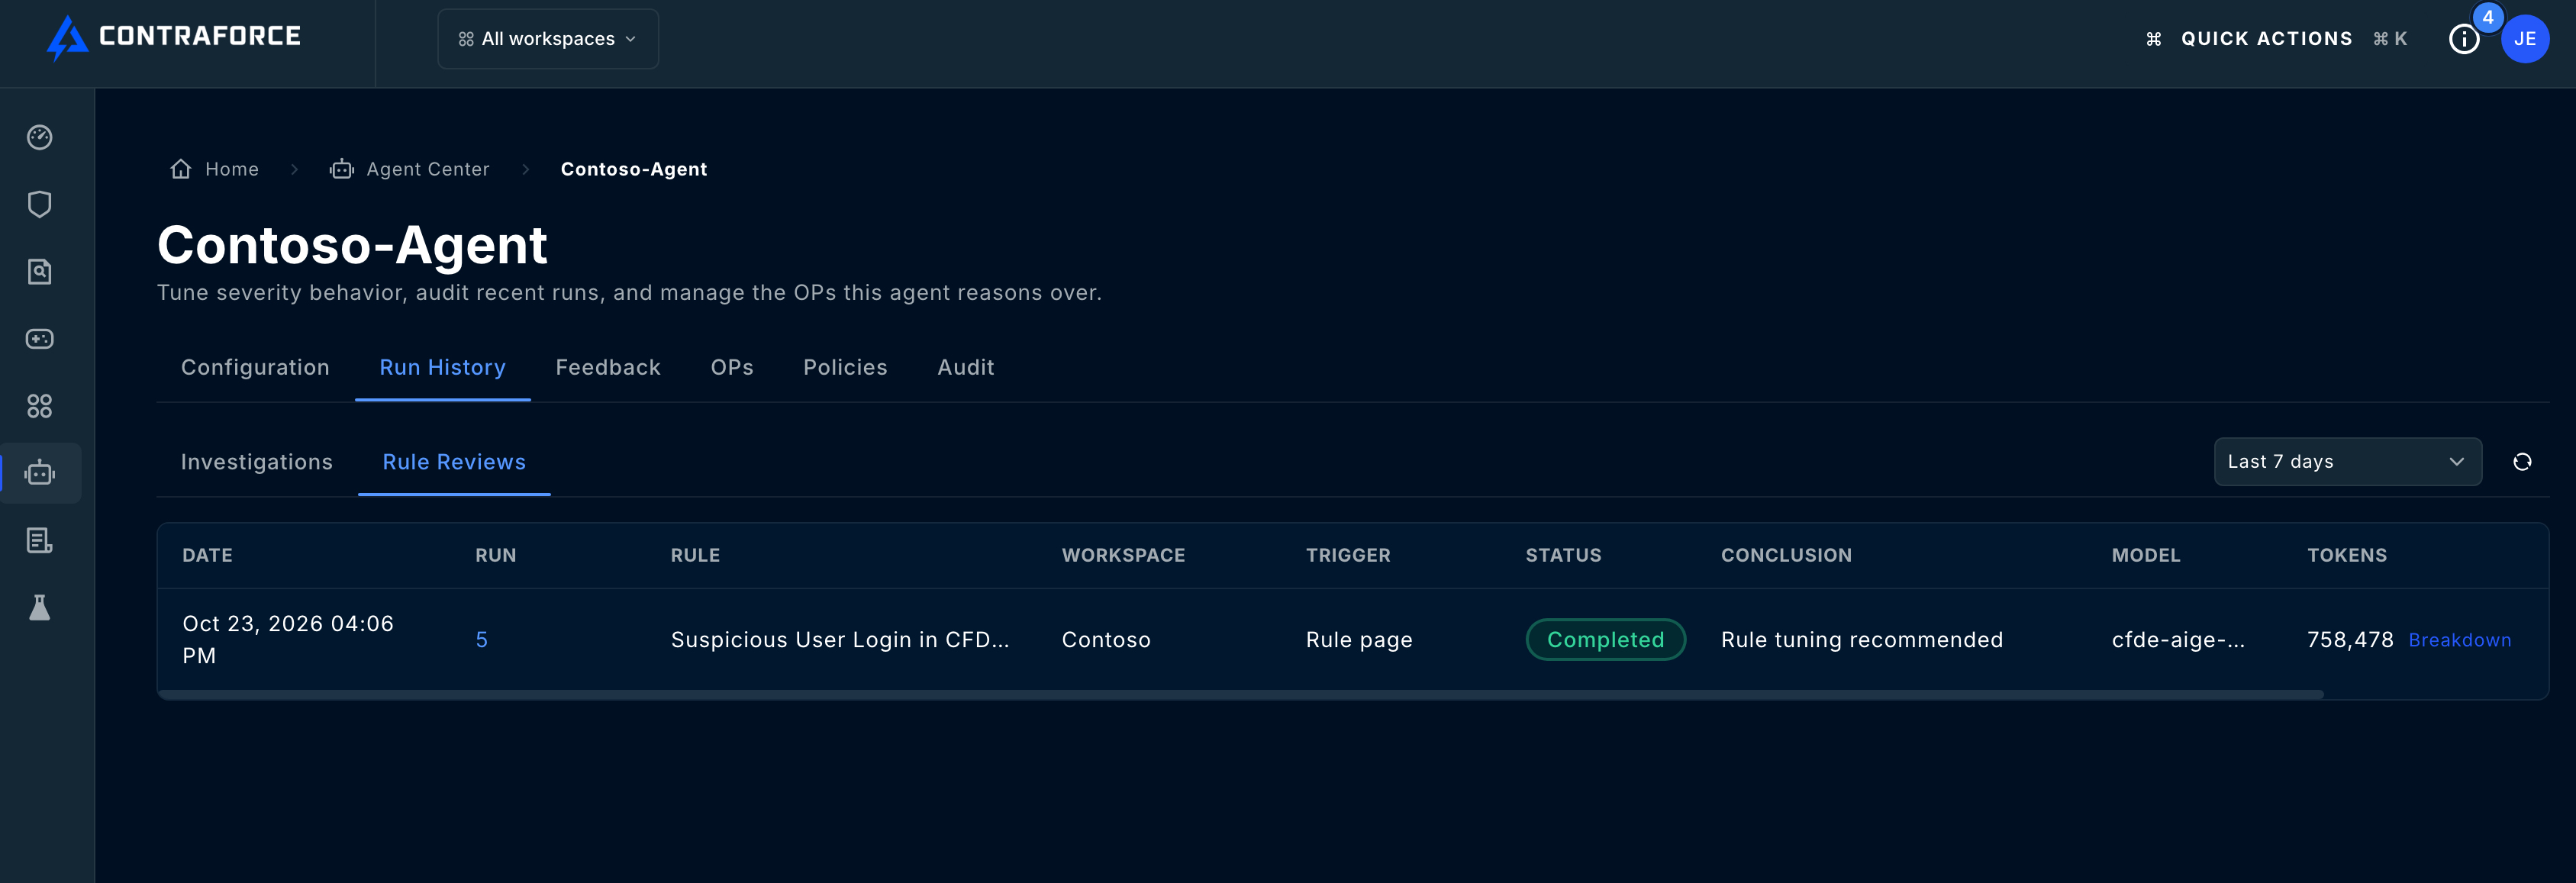
Task: Click the Home breadcrumb link
Action: point(232,169)
